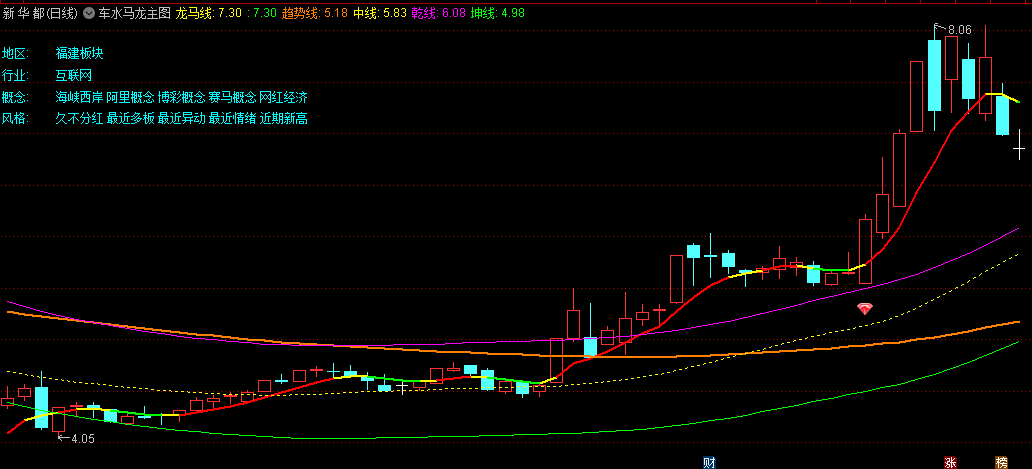This screenshot has height=469, width=1032.
Task: Click the 最近情绪 style tag
Action: (232, 119)
